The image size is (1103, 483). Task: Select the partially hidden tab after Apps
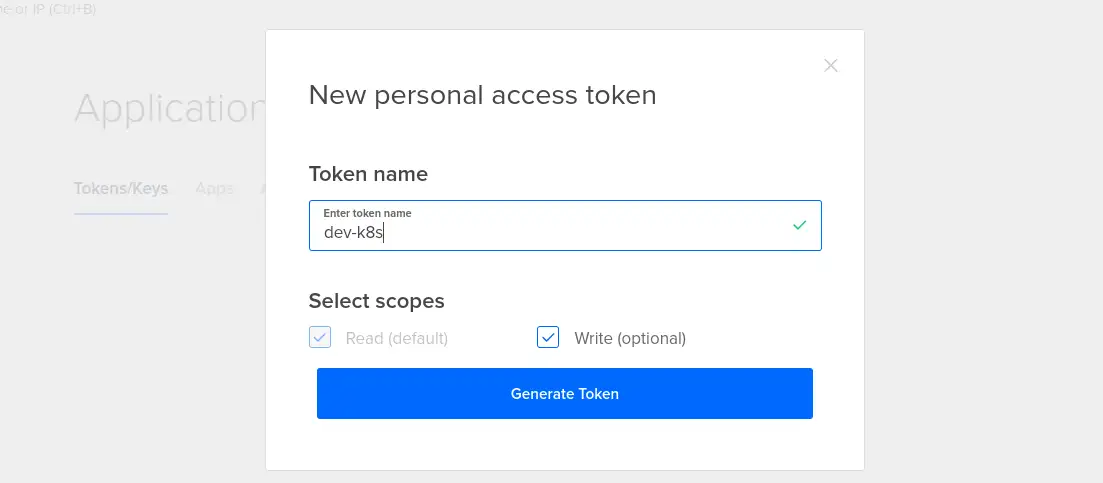pyautogui.click(x=262, y=188)
